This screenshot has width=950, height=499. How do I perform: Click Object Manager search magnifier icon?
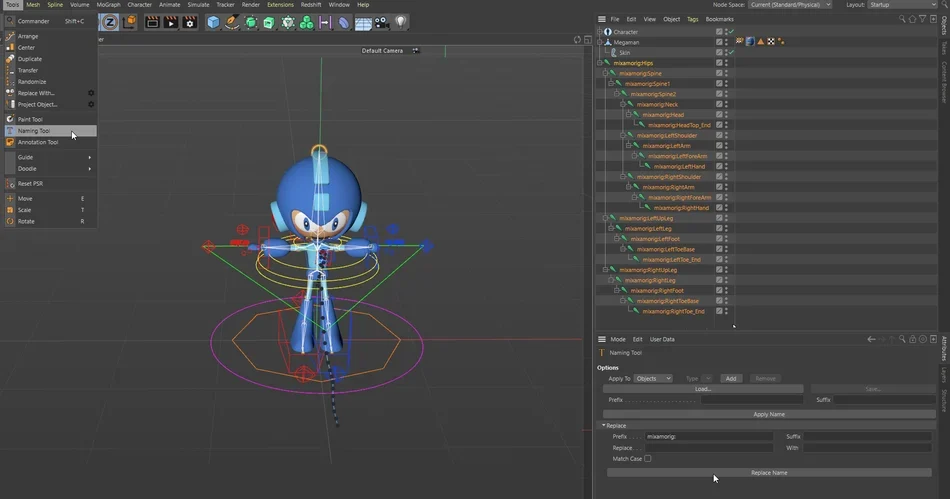pyautogui.click(x=902, y=19)
